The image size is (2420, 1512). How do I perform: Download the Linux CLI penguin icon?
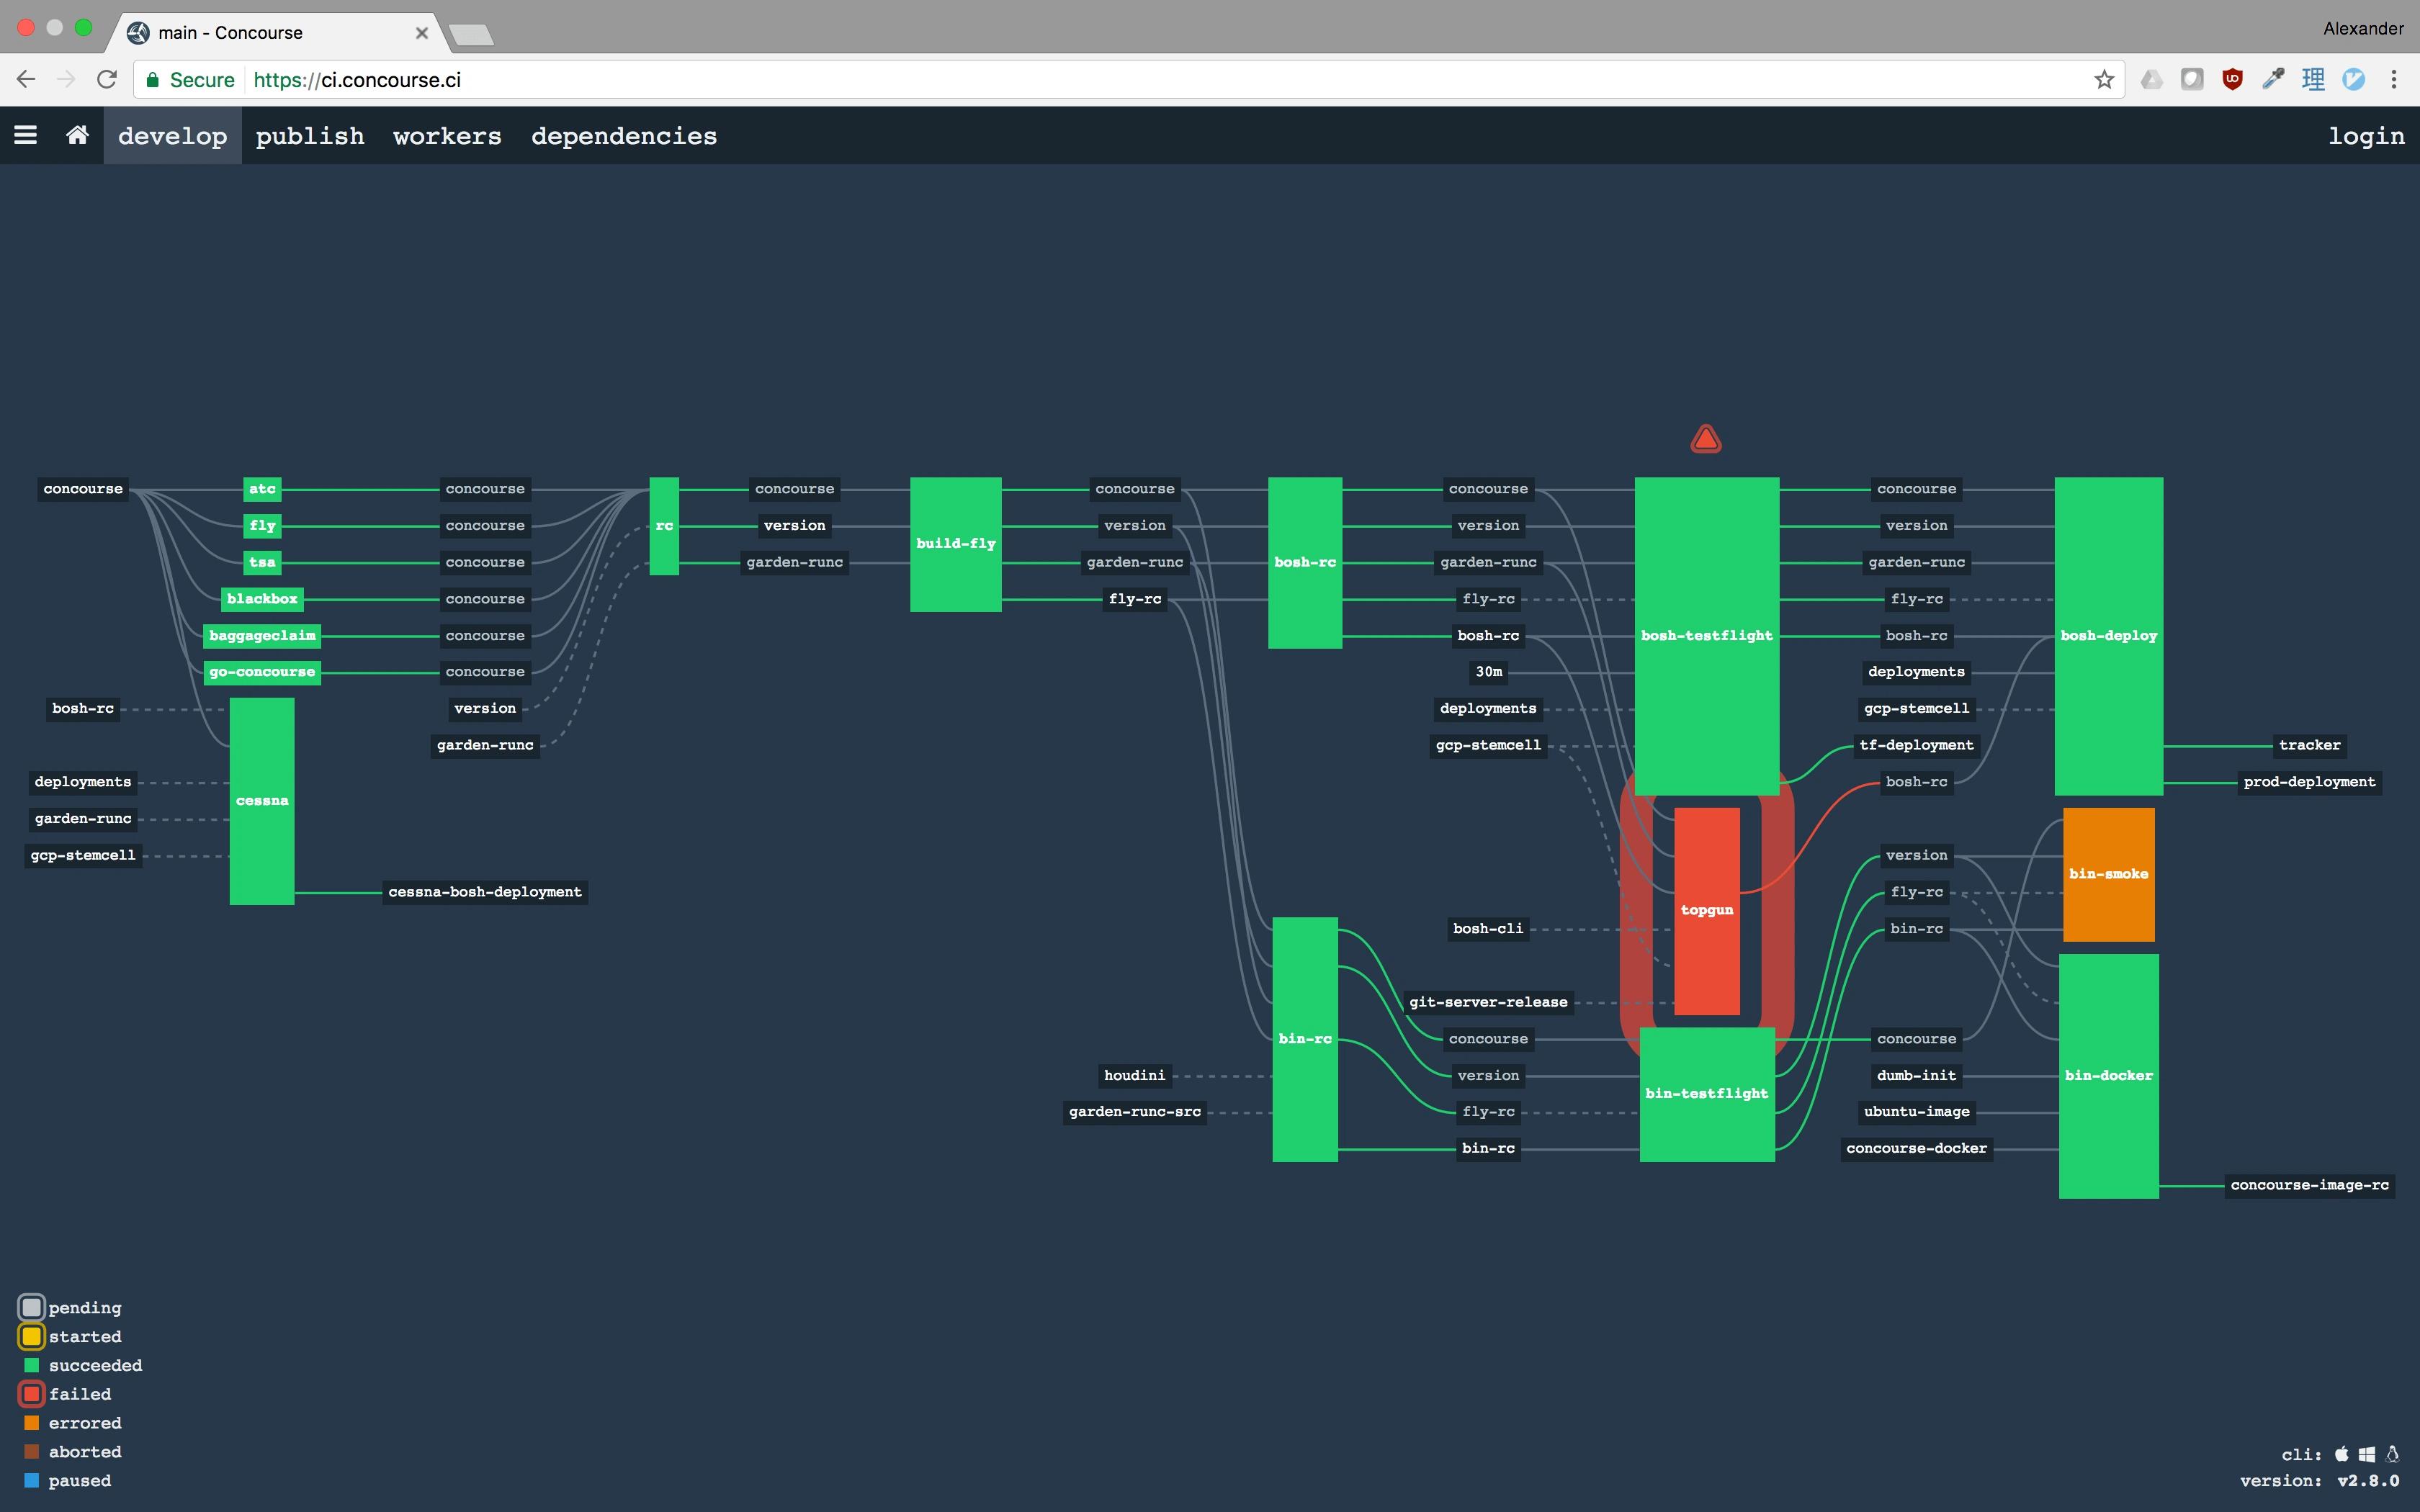point(2392,1454)
